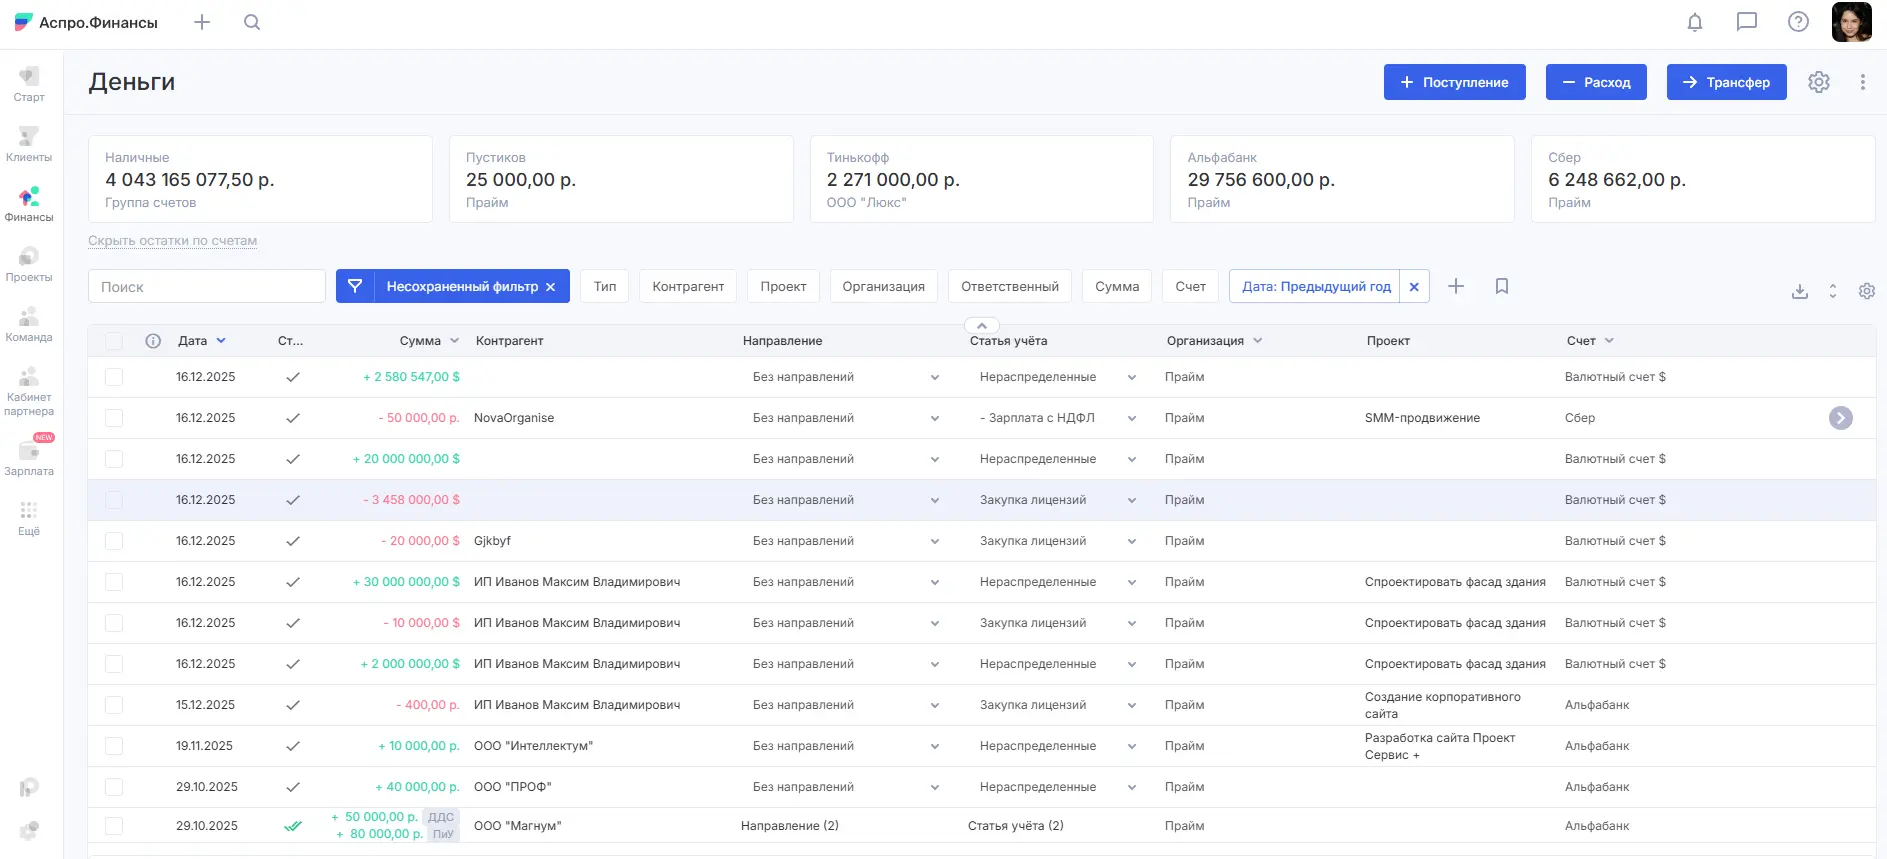Open the chat messages icon
Screen dimensions: 1887x859
[x=1746, y=22]
